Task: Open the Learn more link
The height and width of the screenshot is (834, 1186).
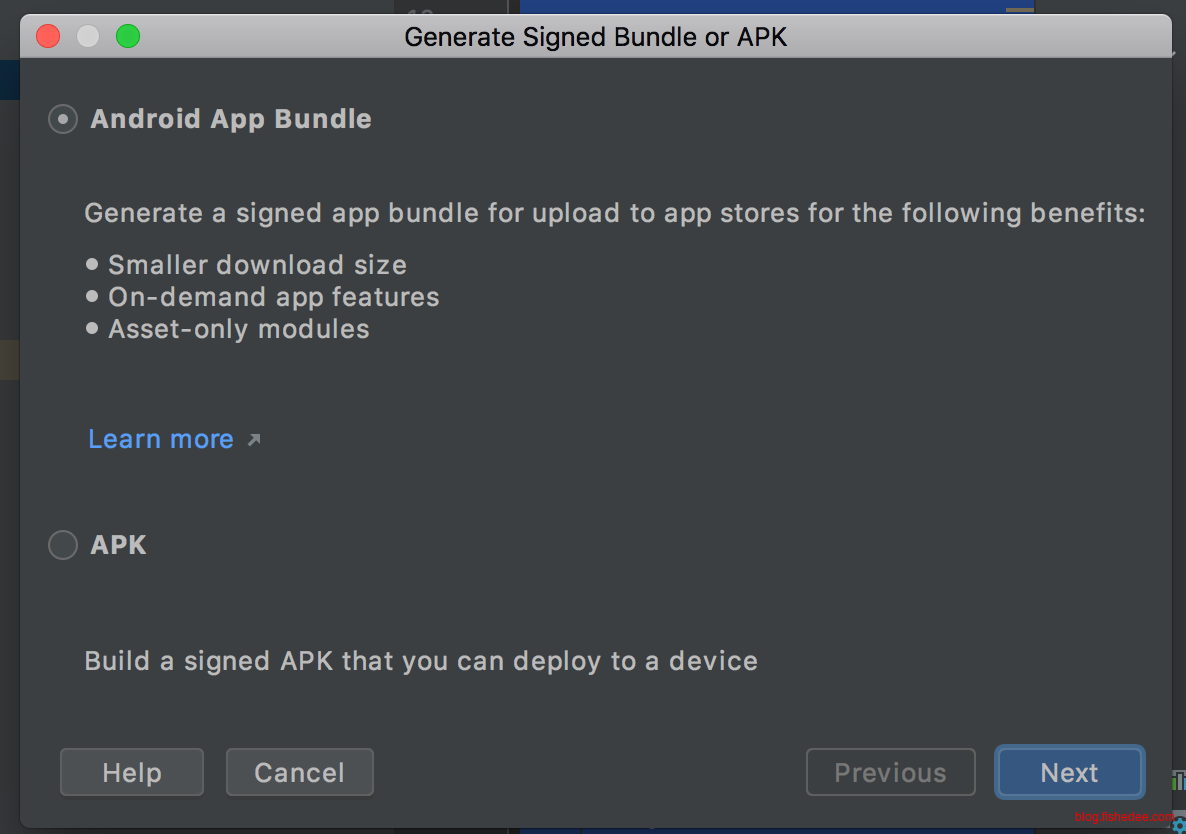Action: (x=161, y=439)
